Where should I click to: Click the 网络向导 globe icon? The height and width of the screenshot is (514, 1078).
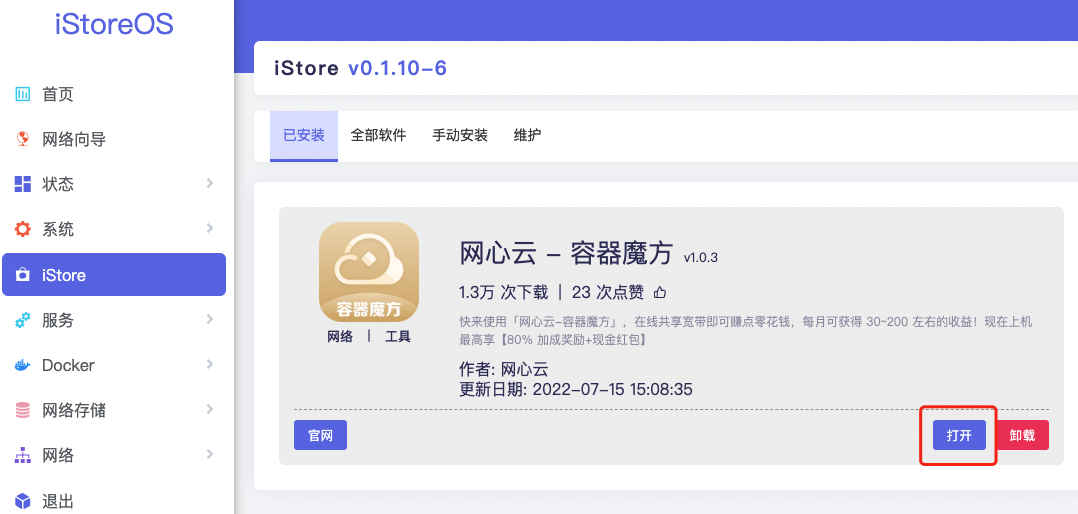23,139
